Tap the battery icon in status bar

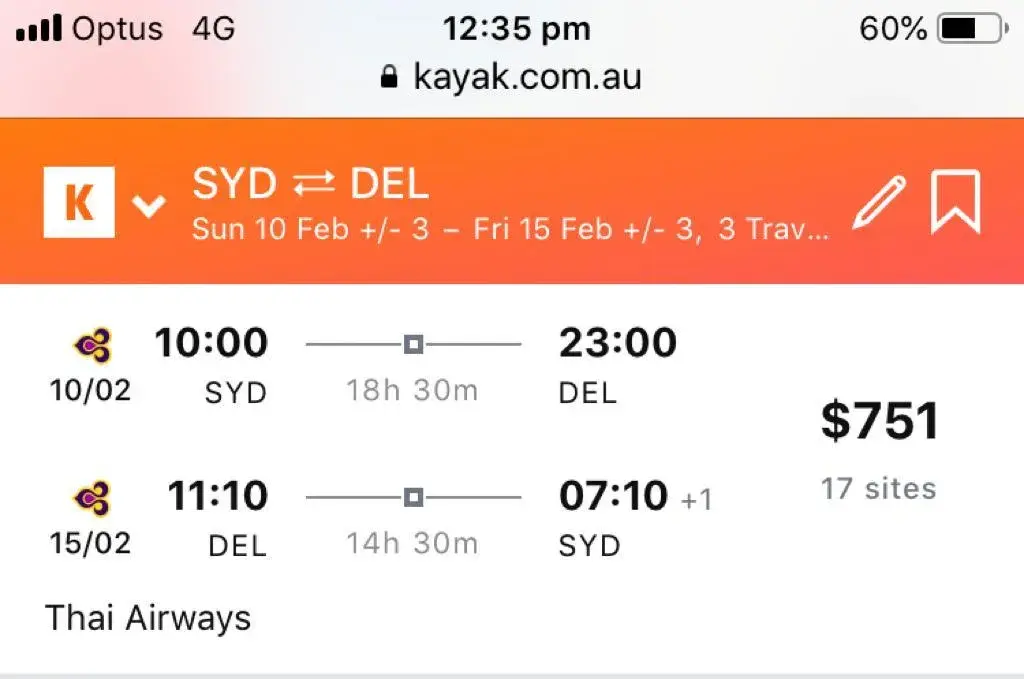971,30
